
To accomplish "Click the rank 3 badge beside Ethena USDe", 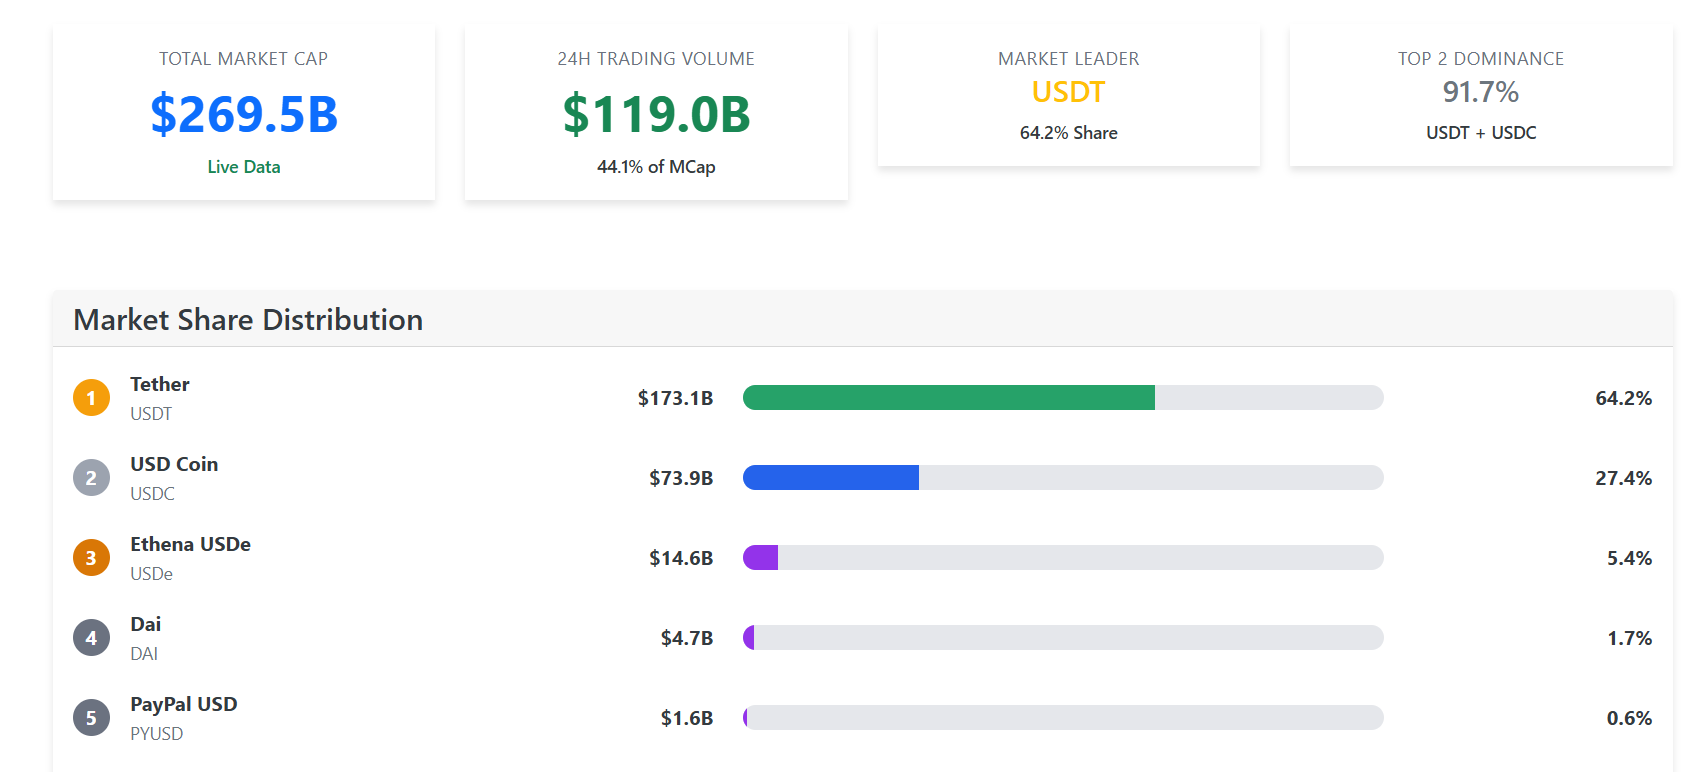I will [x=91, y=558].
